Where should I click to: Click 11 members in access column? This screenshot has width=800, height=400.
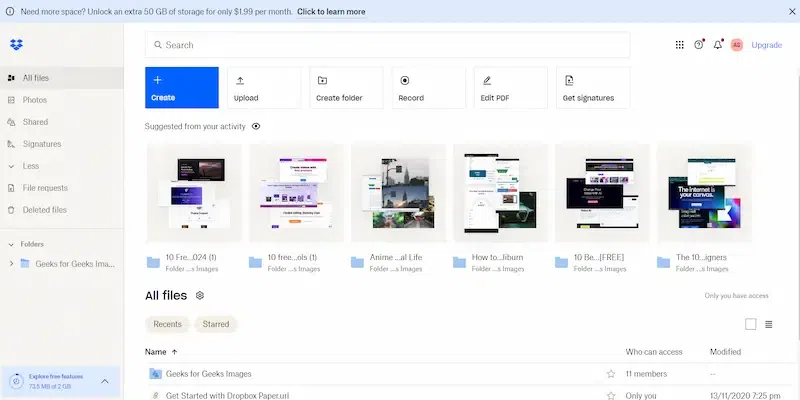pos(646,374)
